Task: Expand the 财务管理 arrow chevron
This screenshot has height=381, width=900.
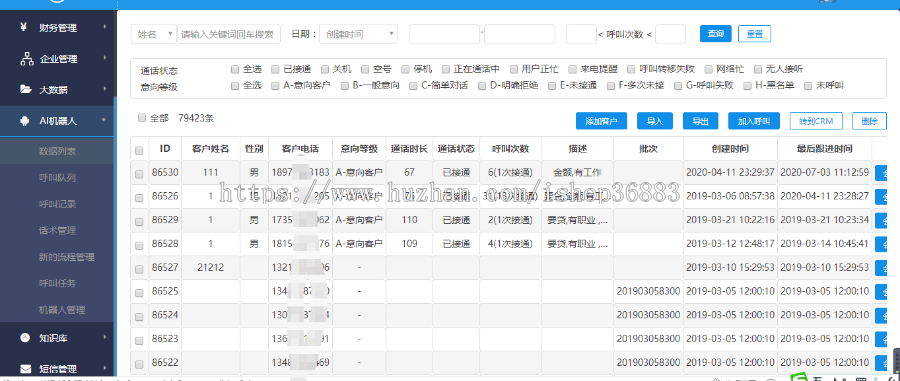Action: click(104, 26)
